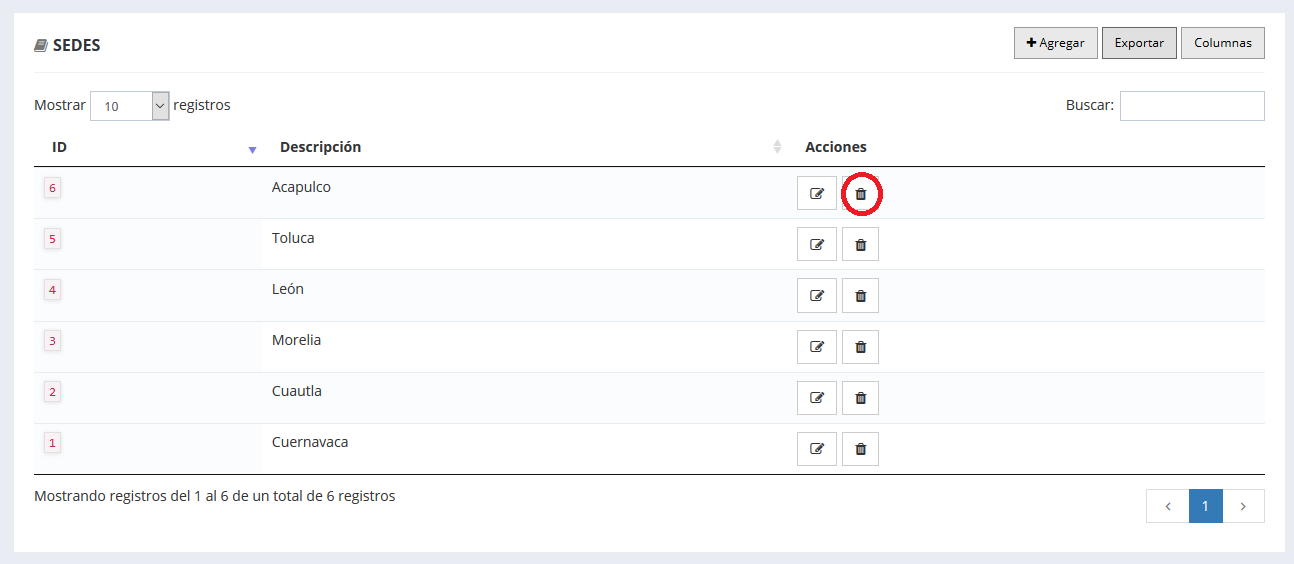Viewport: 1294px width, 564px height.
Task: Focus the Buscar search field
Action: coord(1192,106)
